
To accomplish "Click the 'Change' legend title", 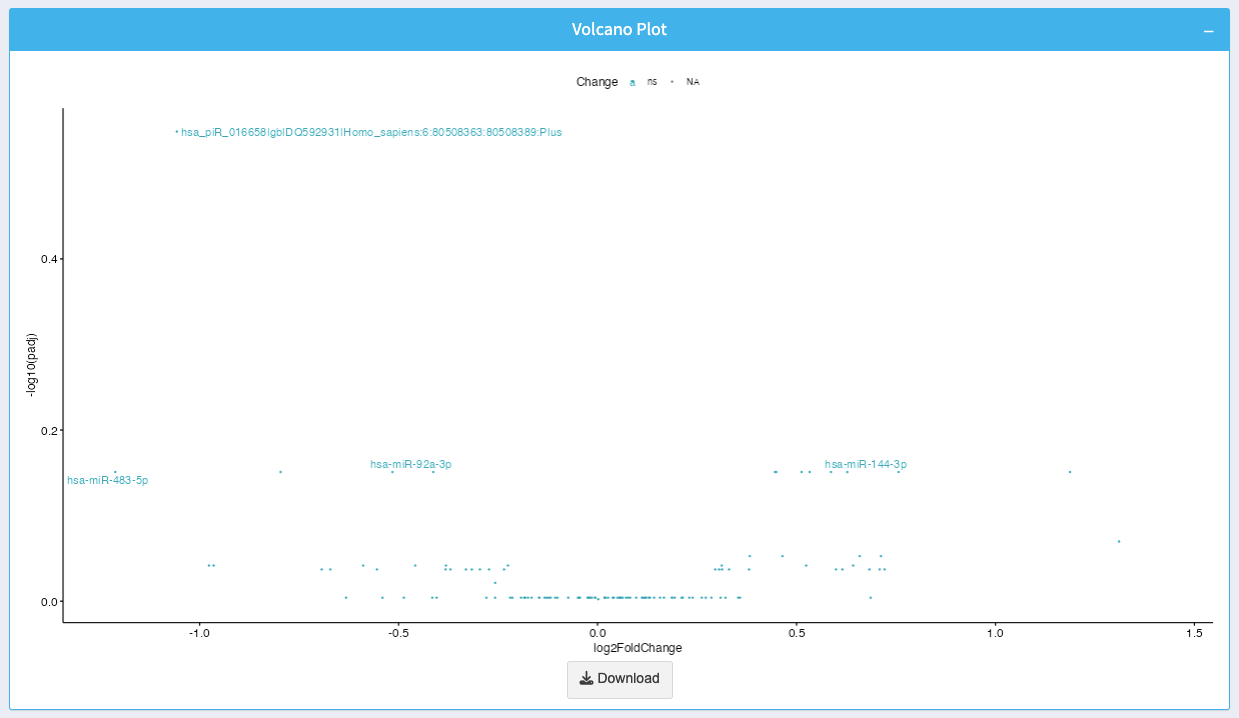I will click(x=597, y=82).
